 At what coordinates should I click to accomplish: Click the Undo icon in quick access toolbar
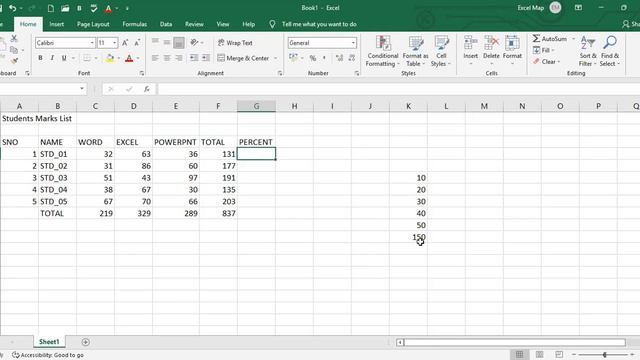click(13, 8)
